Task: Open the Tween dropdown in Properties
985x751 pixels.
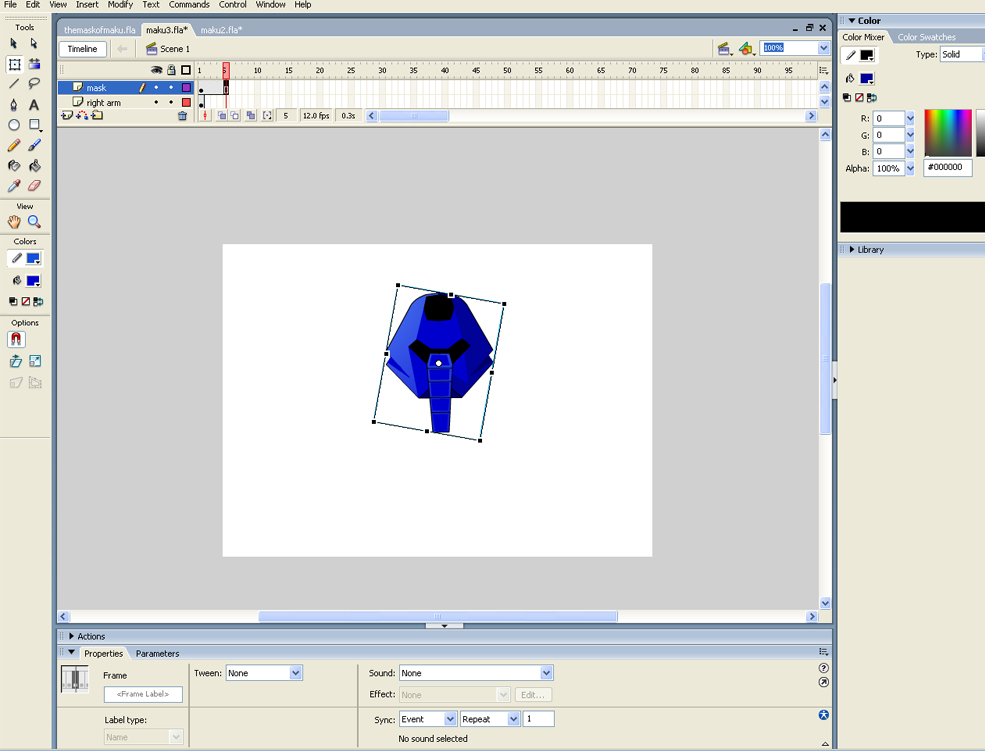Action: click(x=295, y=673)
